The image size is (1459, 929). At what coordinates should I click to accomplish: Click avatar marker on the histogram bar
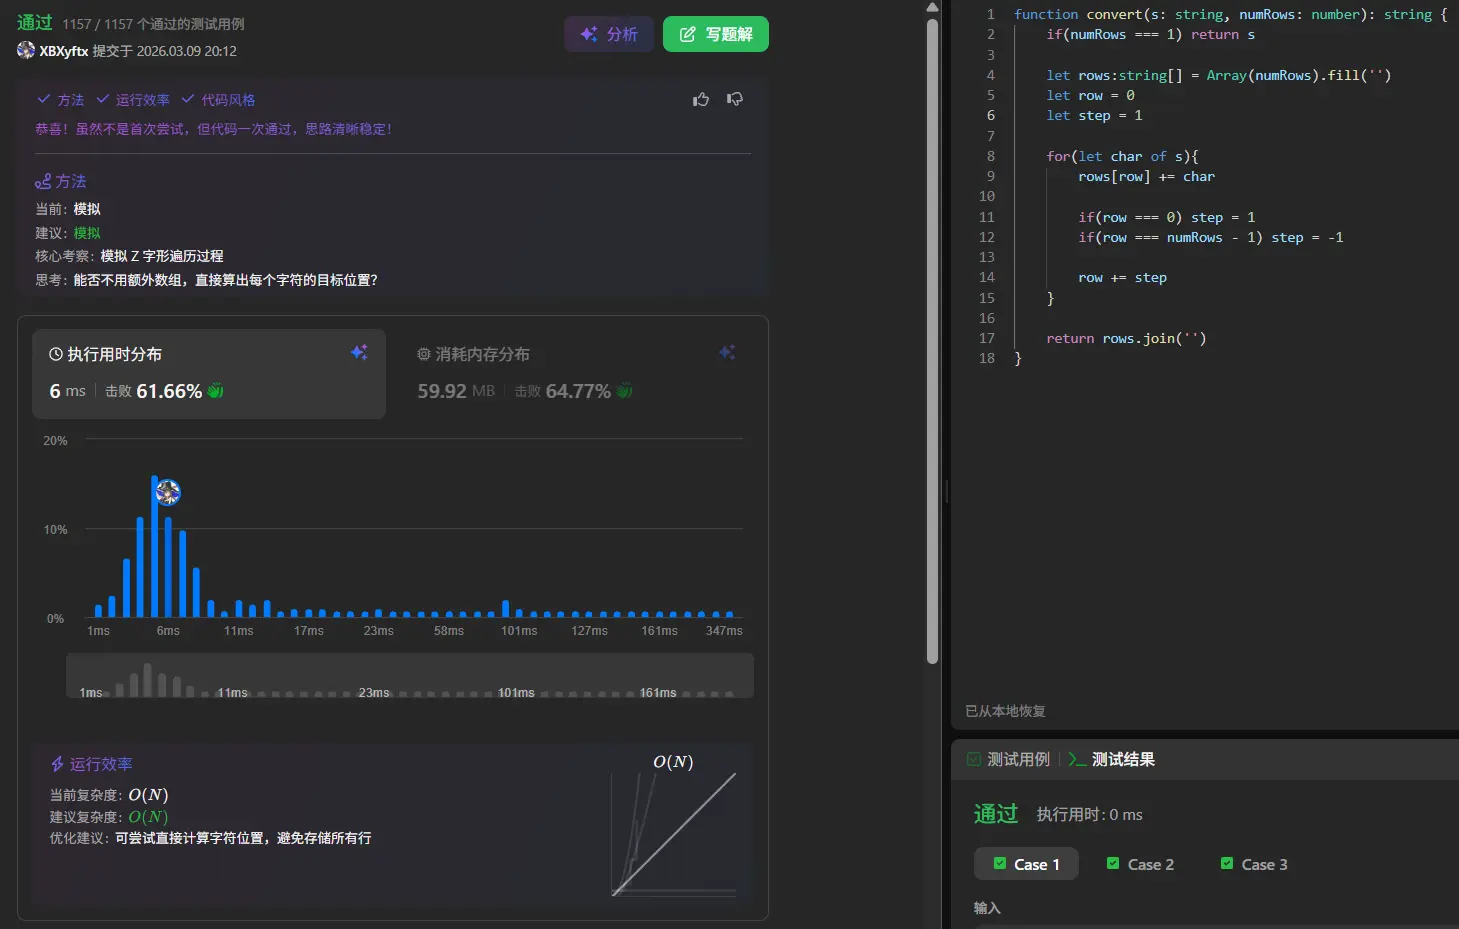[168, 492]
